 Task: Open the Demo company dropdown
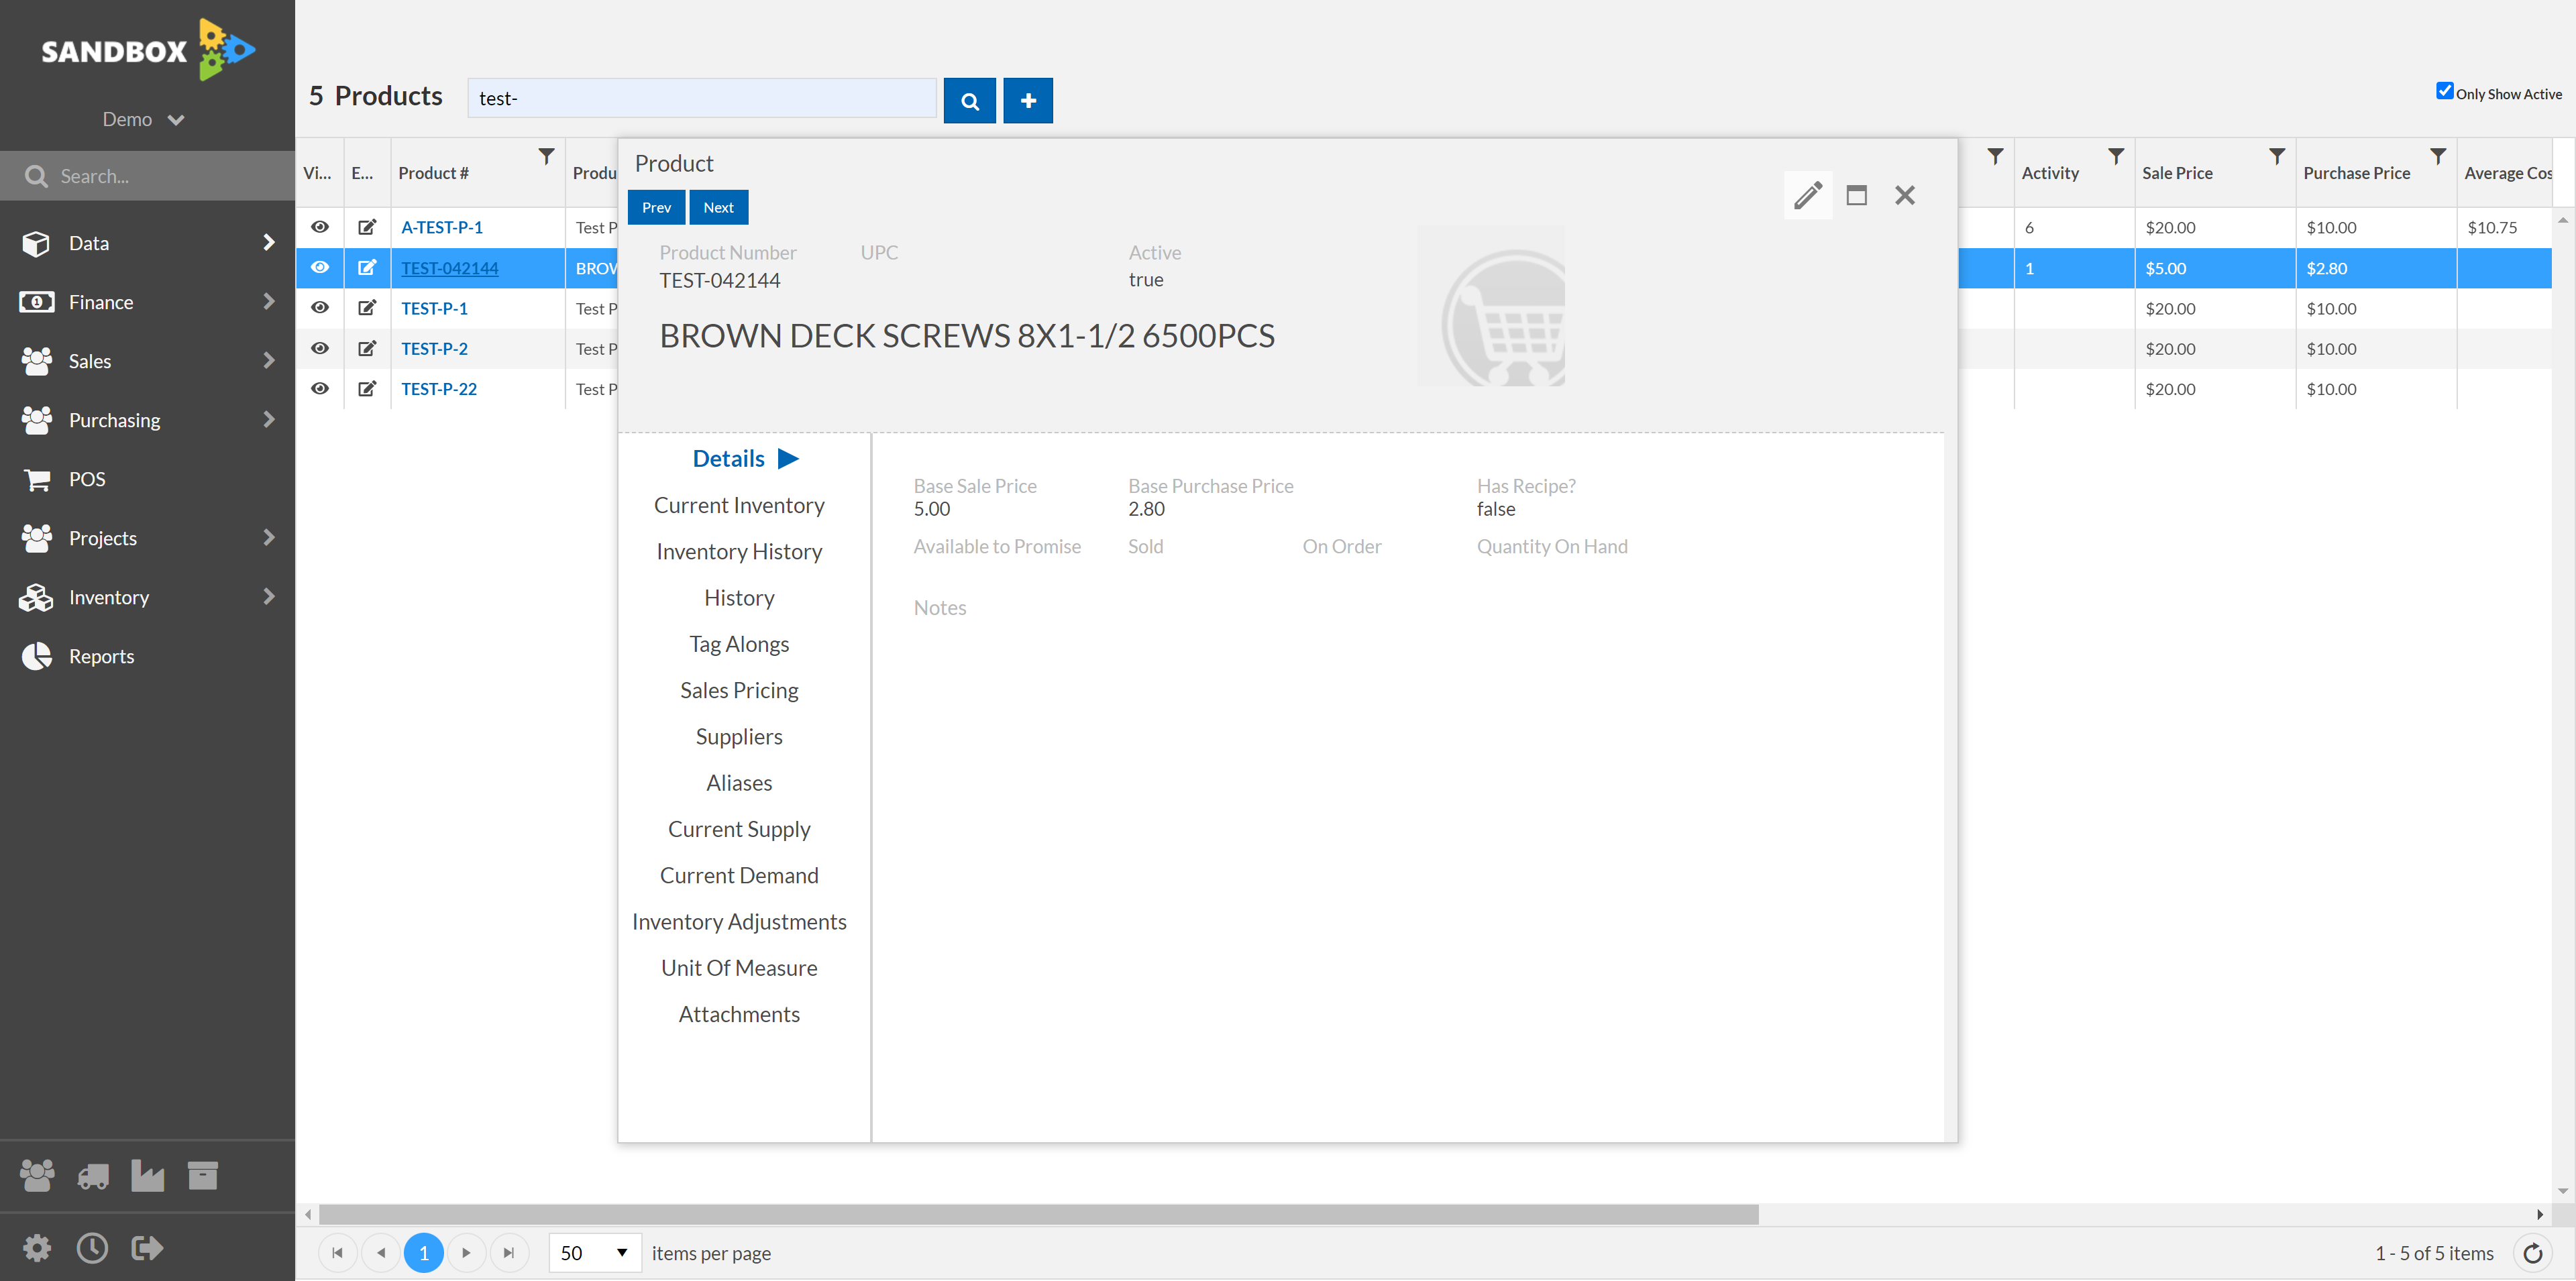tap(144, 119)
